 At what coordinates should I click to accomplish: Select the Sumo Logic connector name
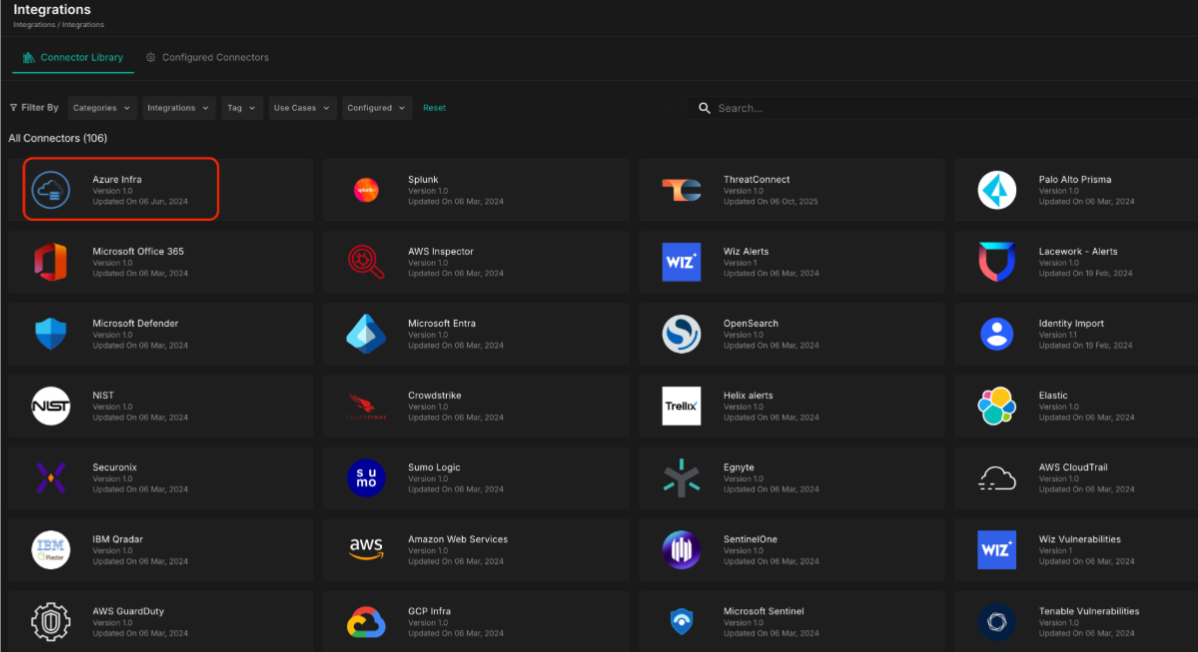click(433, 467)
